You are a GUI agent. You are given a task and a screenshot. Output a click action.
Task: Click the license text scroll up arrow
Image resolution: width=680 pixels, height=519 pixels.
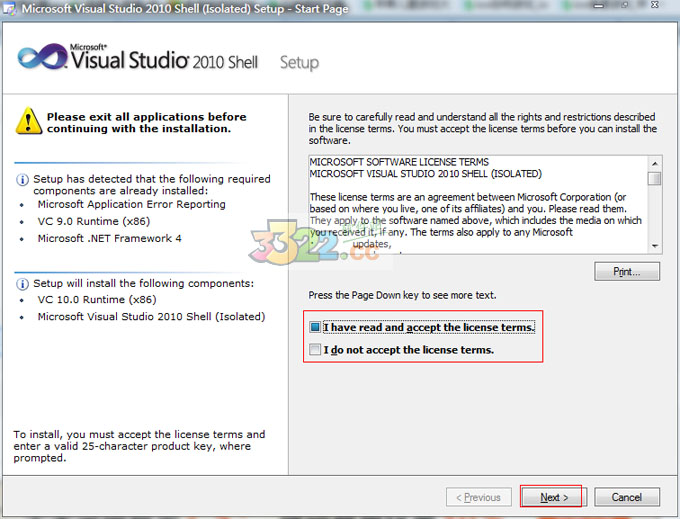(x=654, y=163)
